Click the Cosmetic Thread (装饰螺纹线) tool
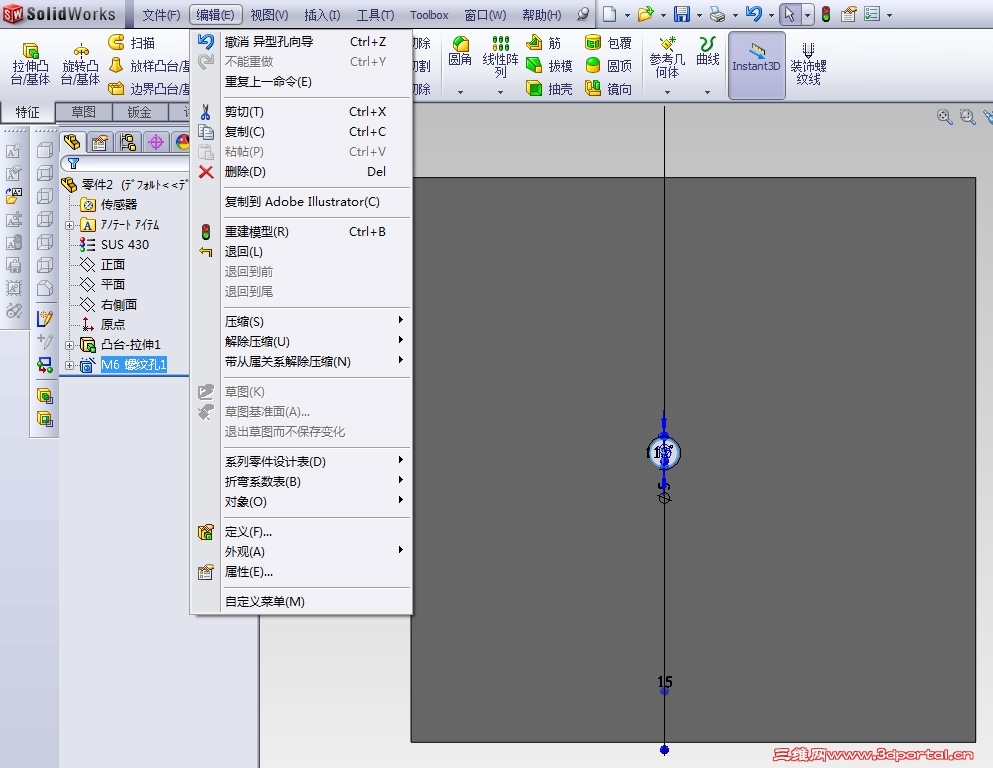 click(x=808, y=63)
